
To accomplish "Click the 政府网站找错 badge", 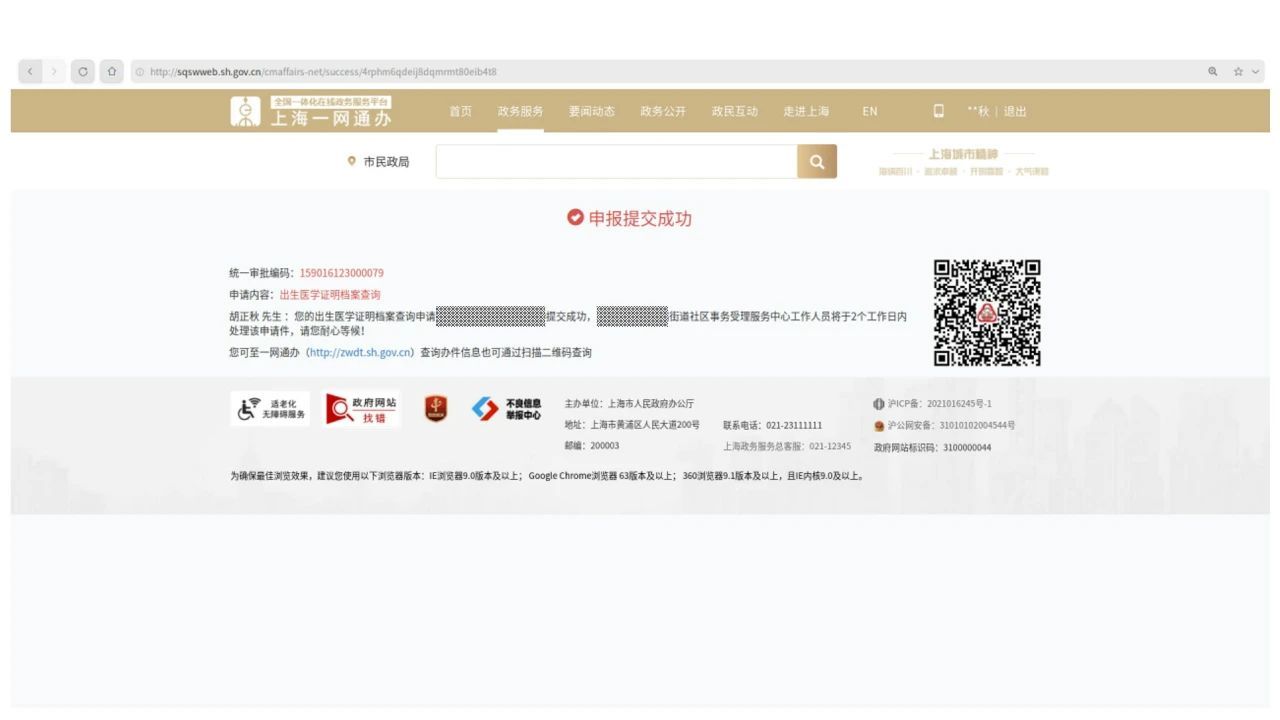I will tap(363, 409).
